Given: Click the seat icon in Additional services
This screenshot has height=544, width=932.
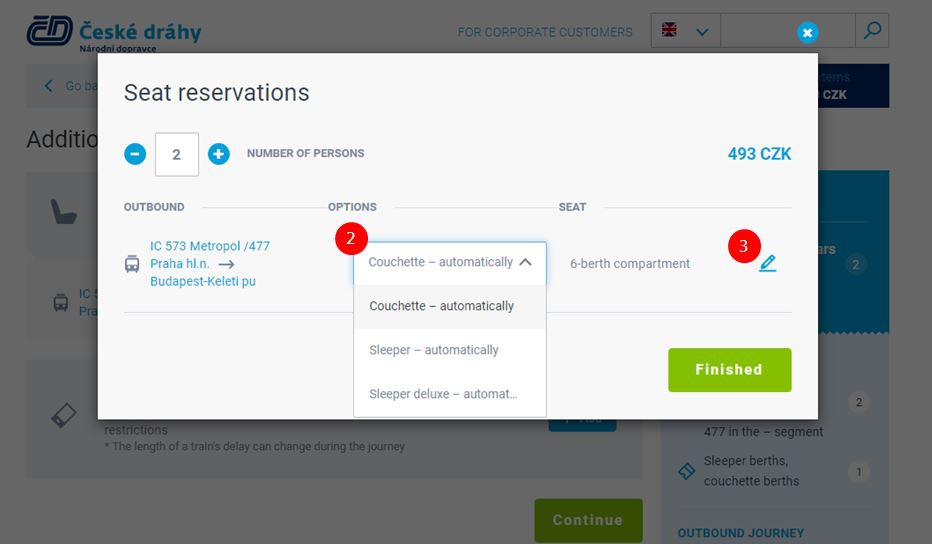Looking at the screenshot, I should pyautogui.click(x=64, y=212).
